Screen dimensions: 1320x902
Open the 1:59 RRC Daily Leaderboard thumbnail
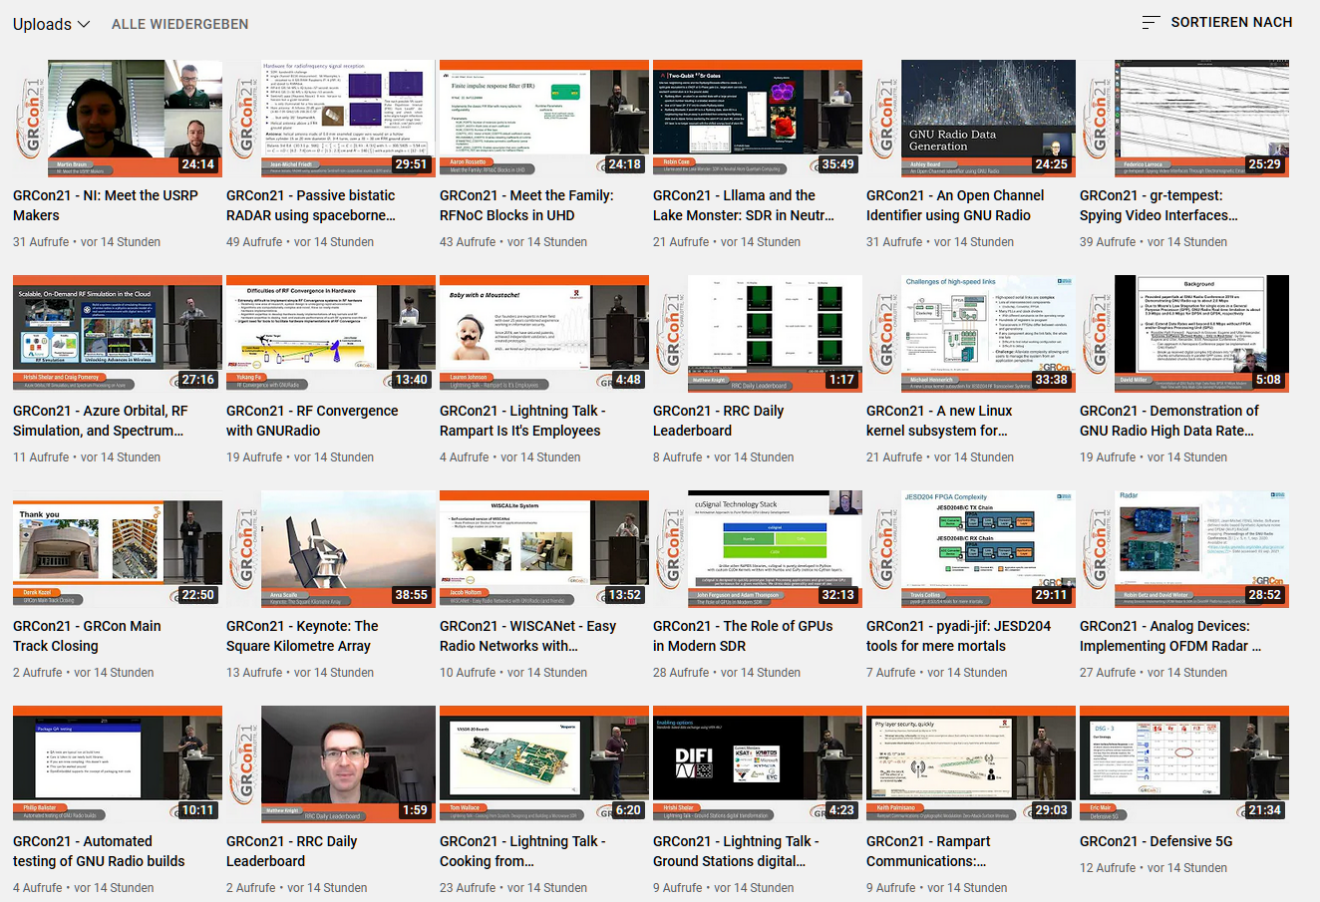click(331, 764)
